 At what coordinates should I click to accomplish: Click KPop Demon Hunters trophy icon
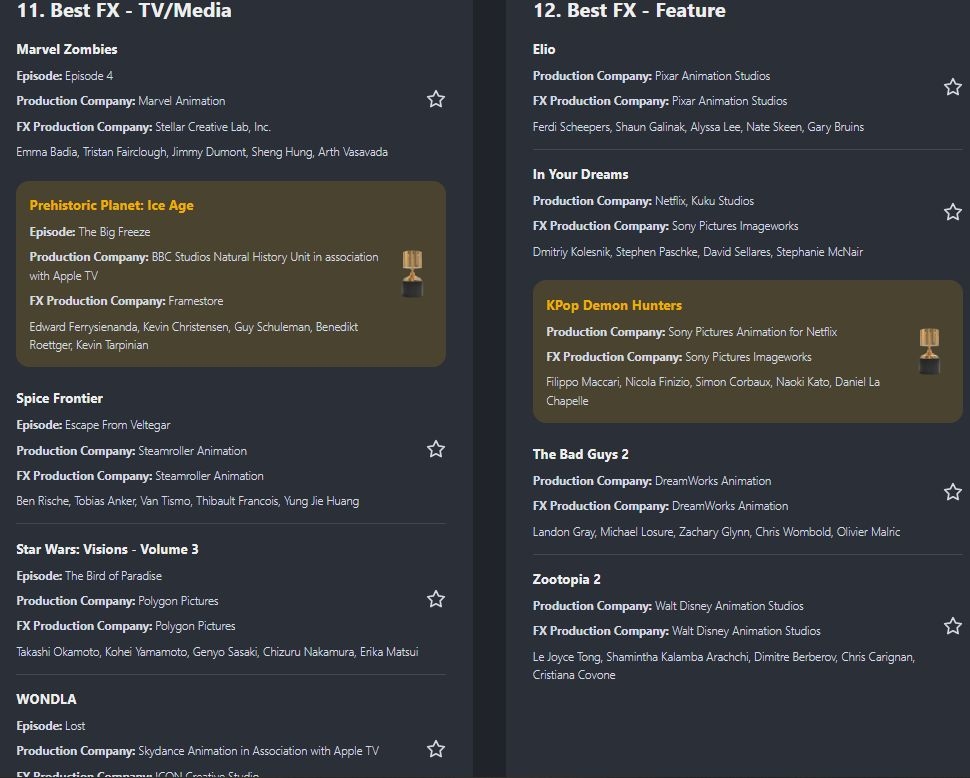pyautogui.click(x=929, y=351)
